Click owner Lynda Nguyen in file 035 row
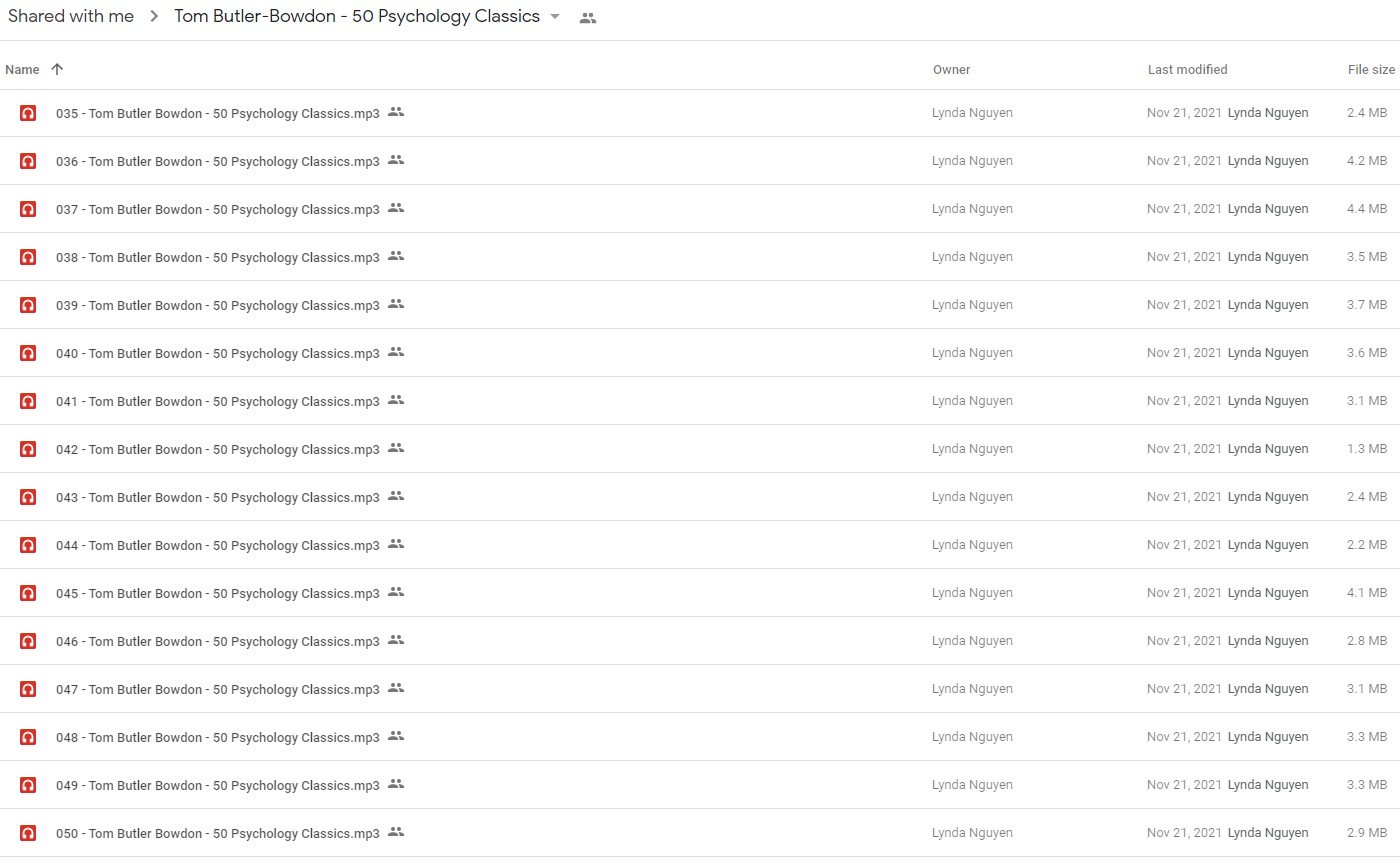Screen dimensions: 1400x863 972,113
